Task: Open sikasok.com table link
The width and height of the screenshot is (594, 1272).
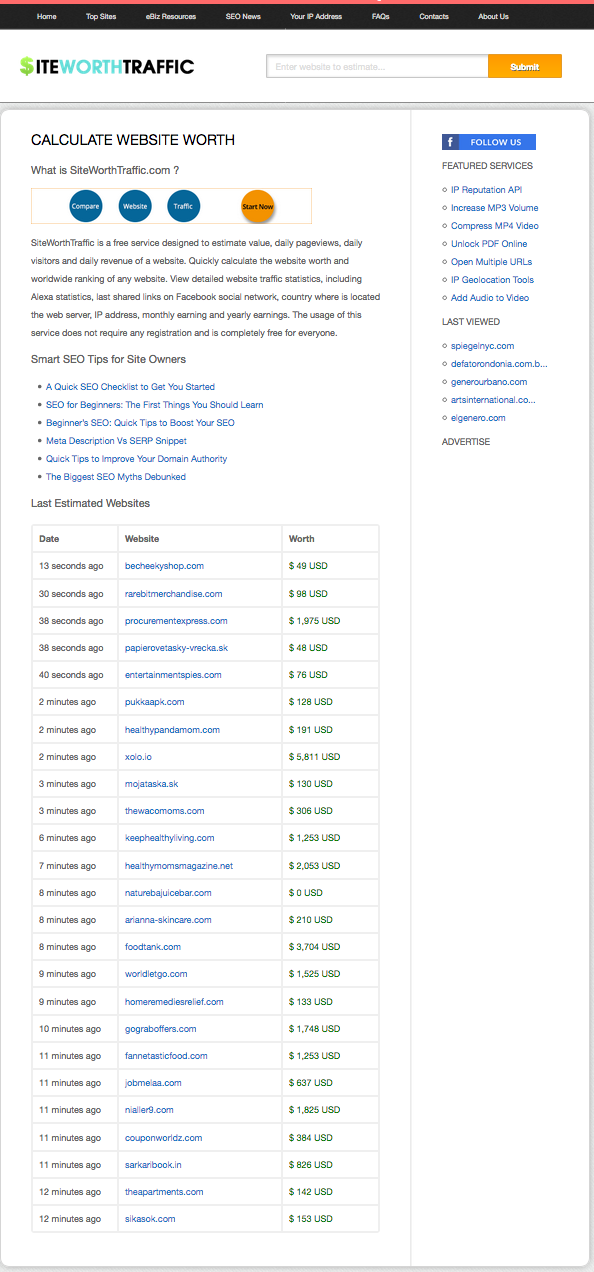Action: (x=150, y=1219)
